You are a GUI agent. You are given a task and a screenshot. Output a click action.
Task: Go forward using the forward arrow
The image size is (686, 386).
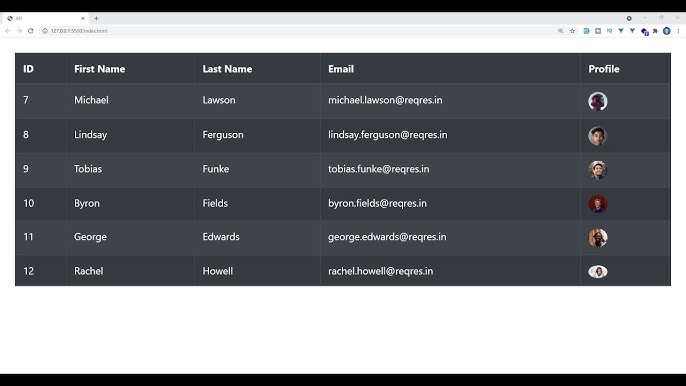[x=19, y=31]
